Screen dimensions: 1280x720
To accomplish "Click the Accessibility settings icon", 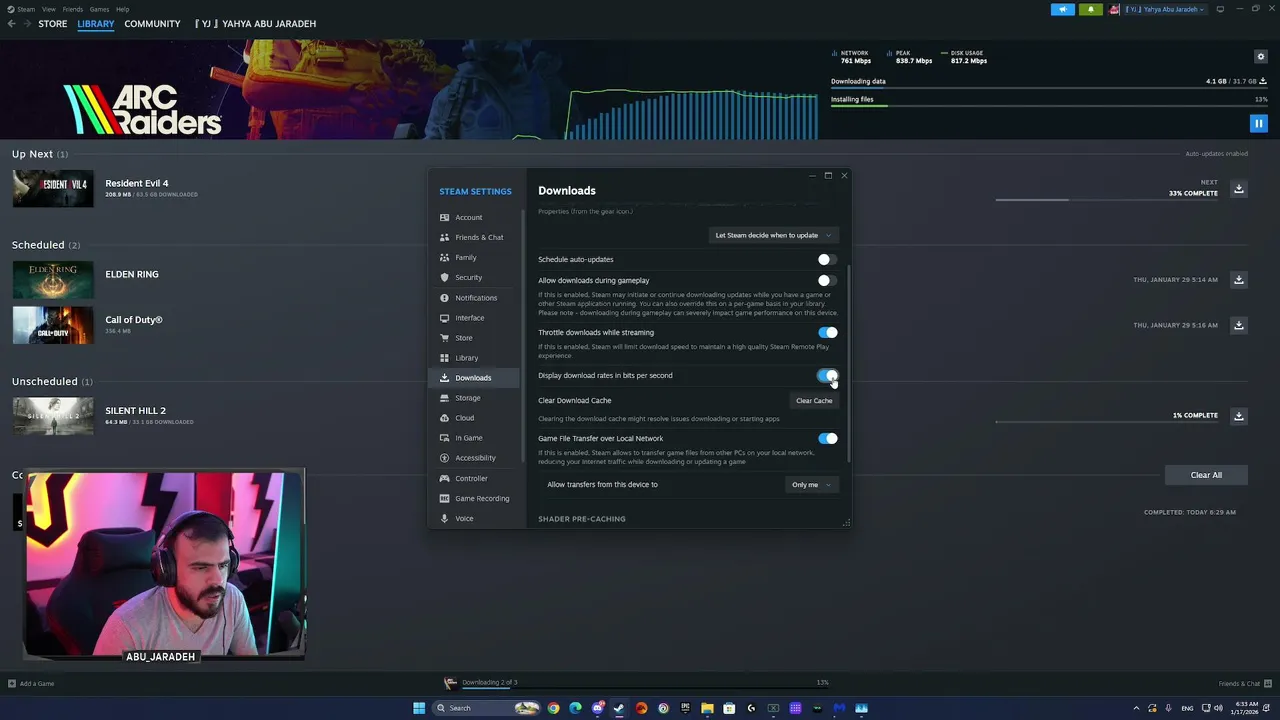I will pos(444,458).
